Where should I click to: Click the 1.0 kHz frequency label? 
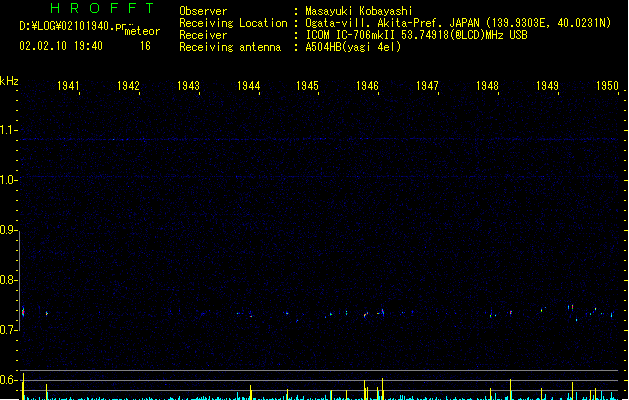pos(8,180)
